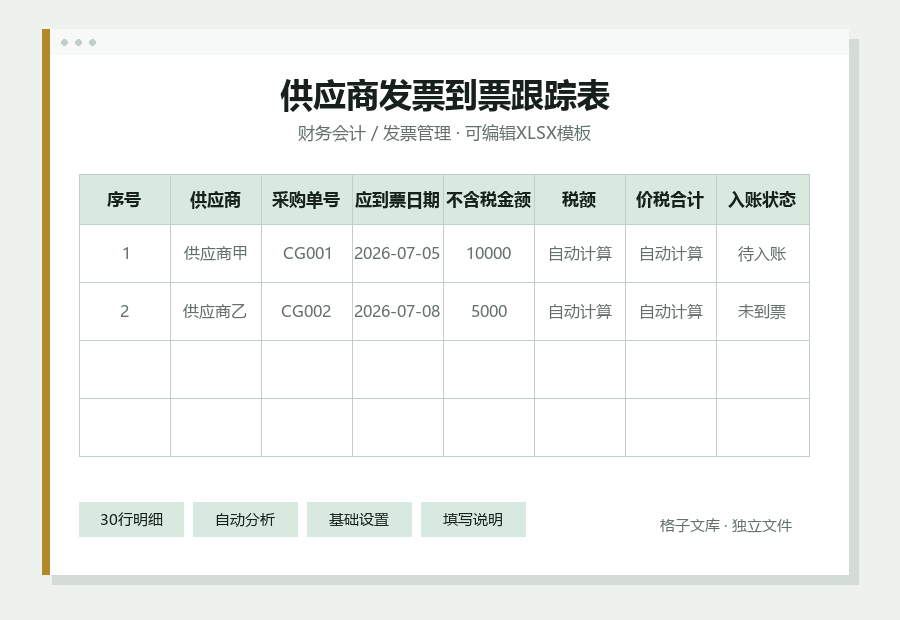The width and height of the screenshot is (900, 620).
Task: Select the 税额 column header
Action: pyautogui.click(x=580, y=200)
